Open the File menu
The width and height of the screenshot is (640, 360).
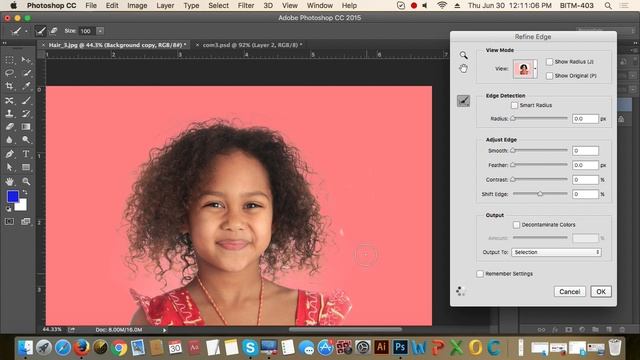(x=91, y=5)
